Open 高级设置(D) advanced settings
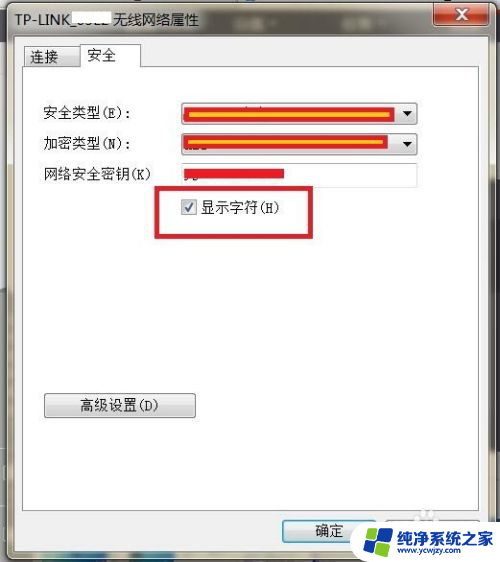This screenshot has height=562, width=500. coord(120,405)
